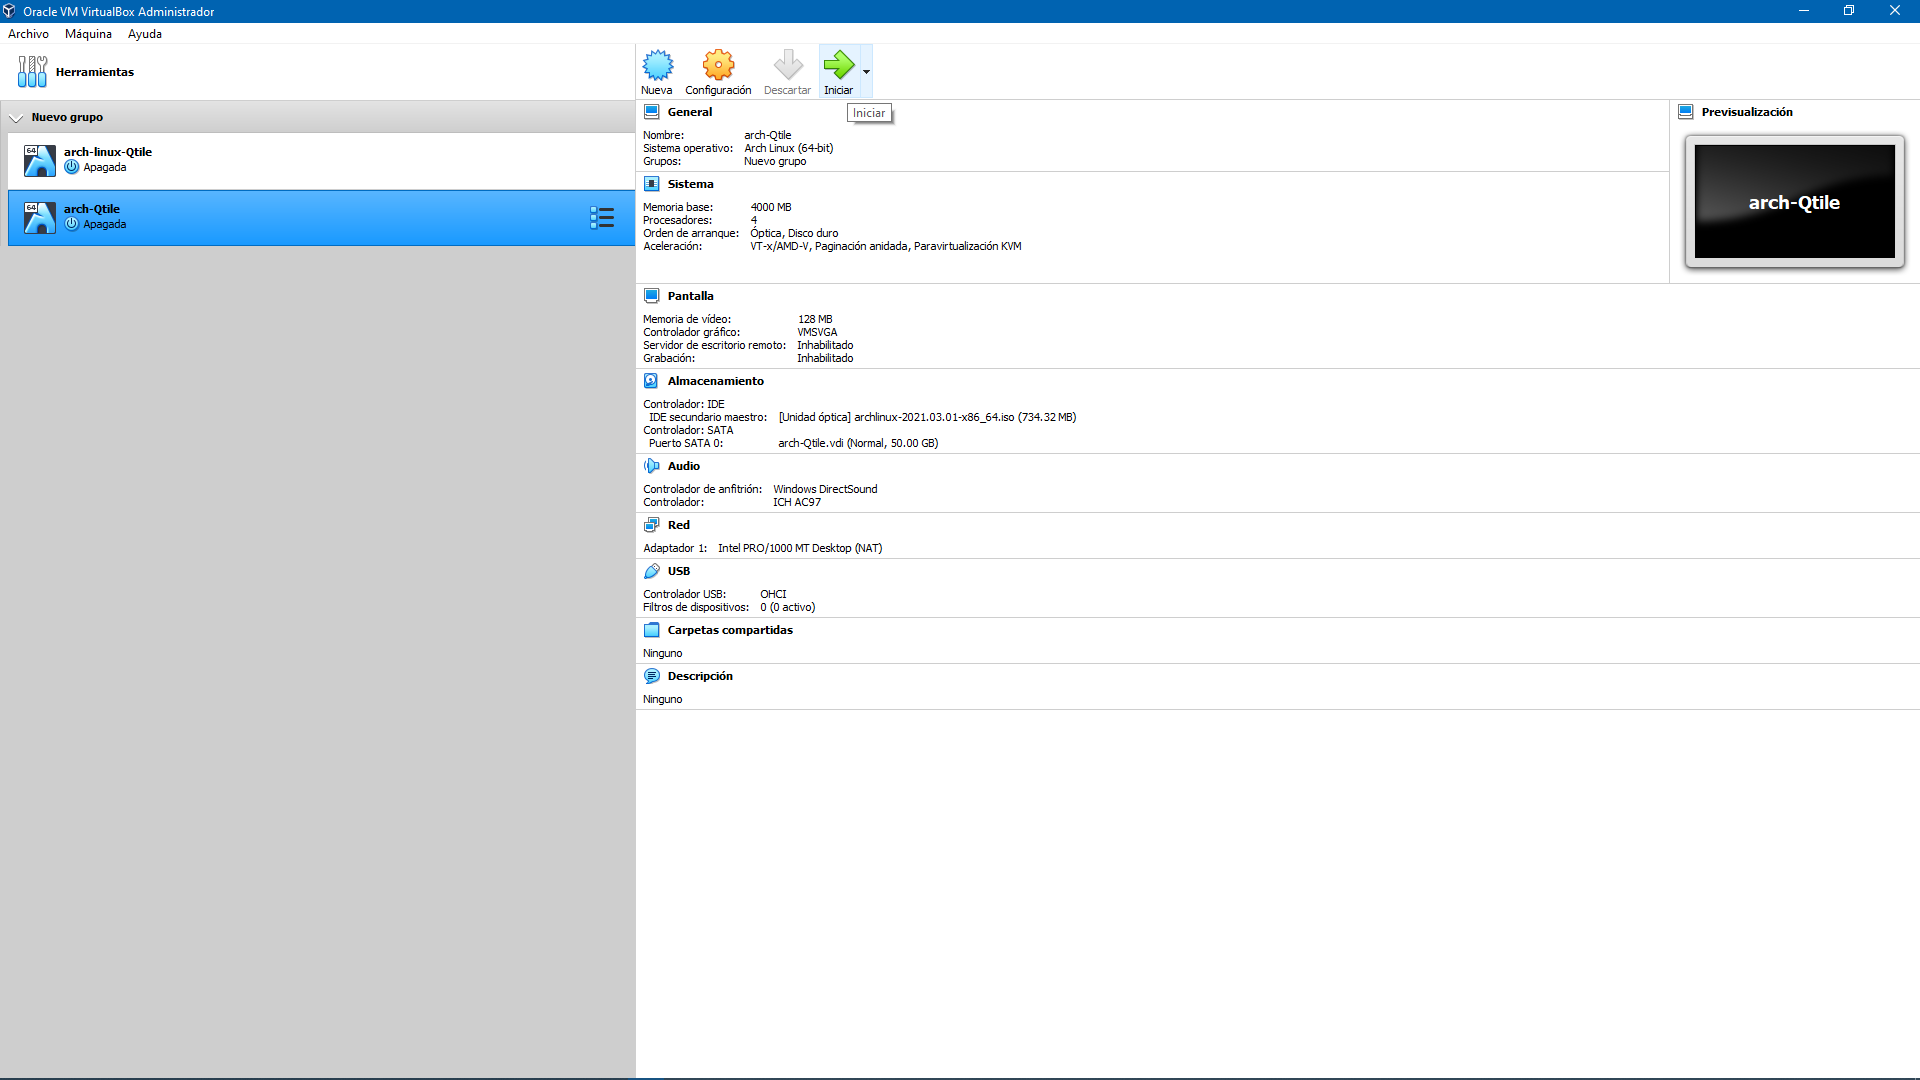Open the Ayuda menu
The width and height of the screenshot is (1920, 1080).
coord(144,34)
